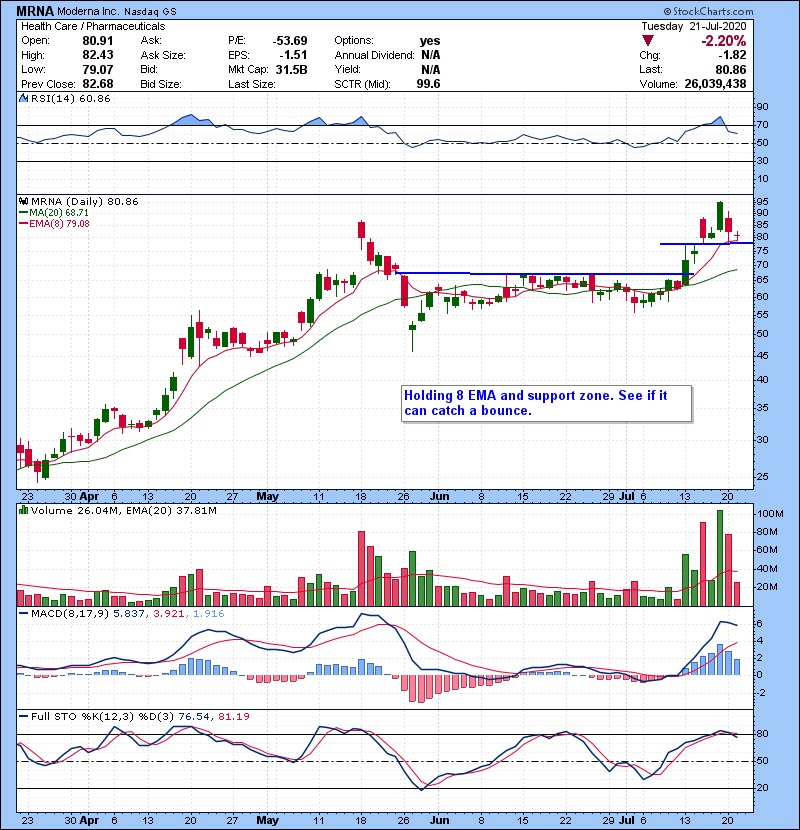This screenshot has width=800, height=830.
Task: Click the Volume 26.04M, EMA(20) 37.81M label
Action: click(x=123, y=511)
